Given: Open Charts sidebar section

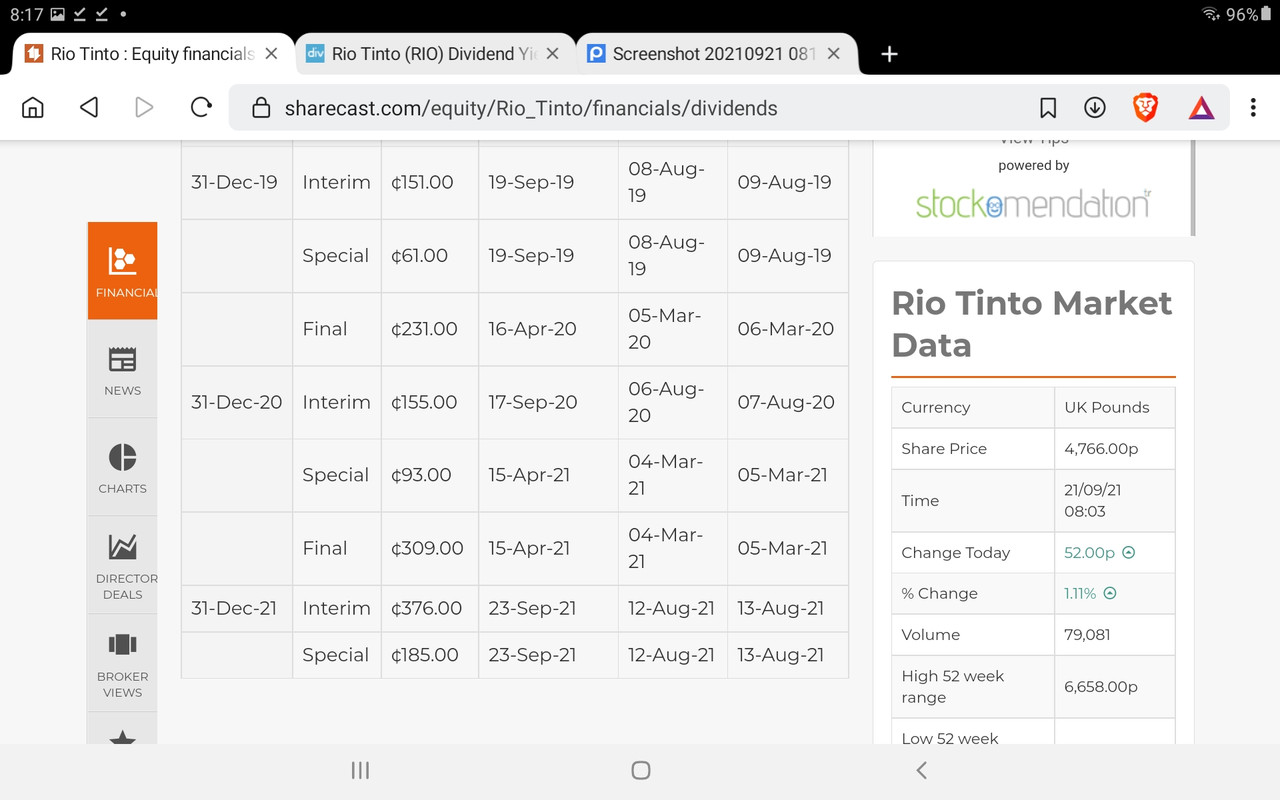Looking at the screenshot, I should point(123,467).
